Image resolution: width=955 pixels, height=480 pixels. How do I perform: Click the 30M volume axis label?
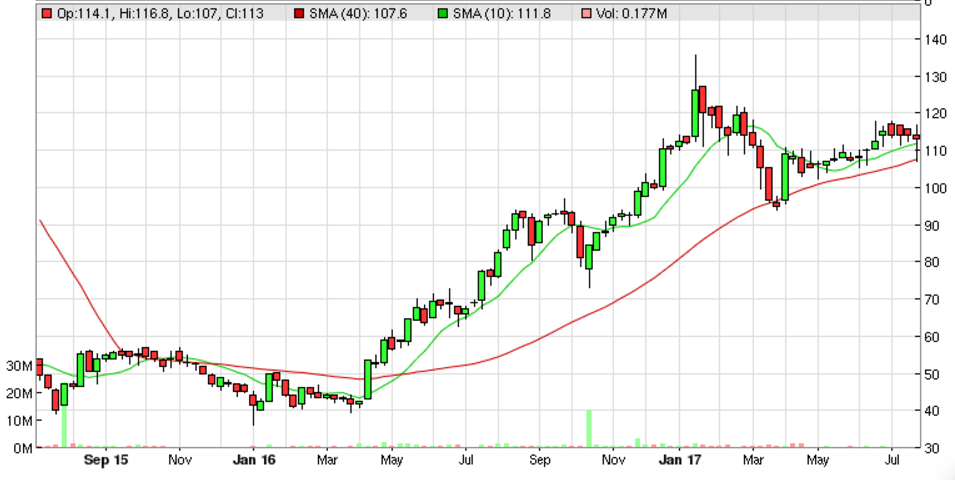19,366
